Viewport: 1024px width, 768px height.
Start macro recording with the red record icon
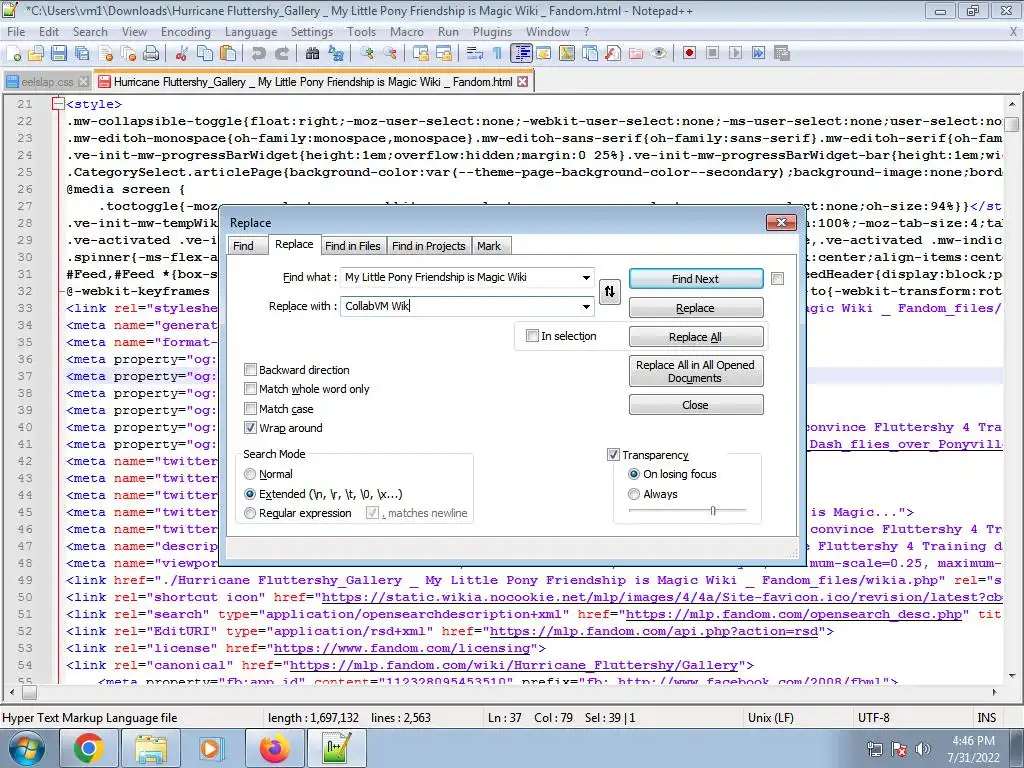pyautogui.click(x=689, y=53)
